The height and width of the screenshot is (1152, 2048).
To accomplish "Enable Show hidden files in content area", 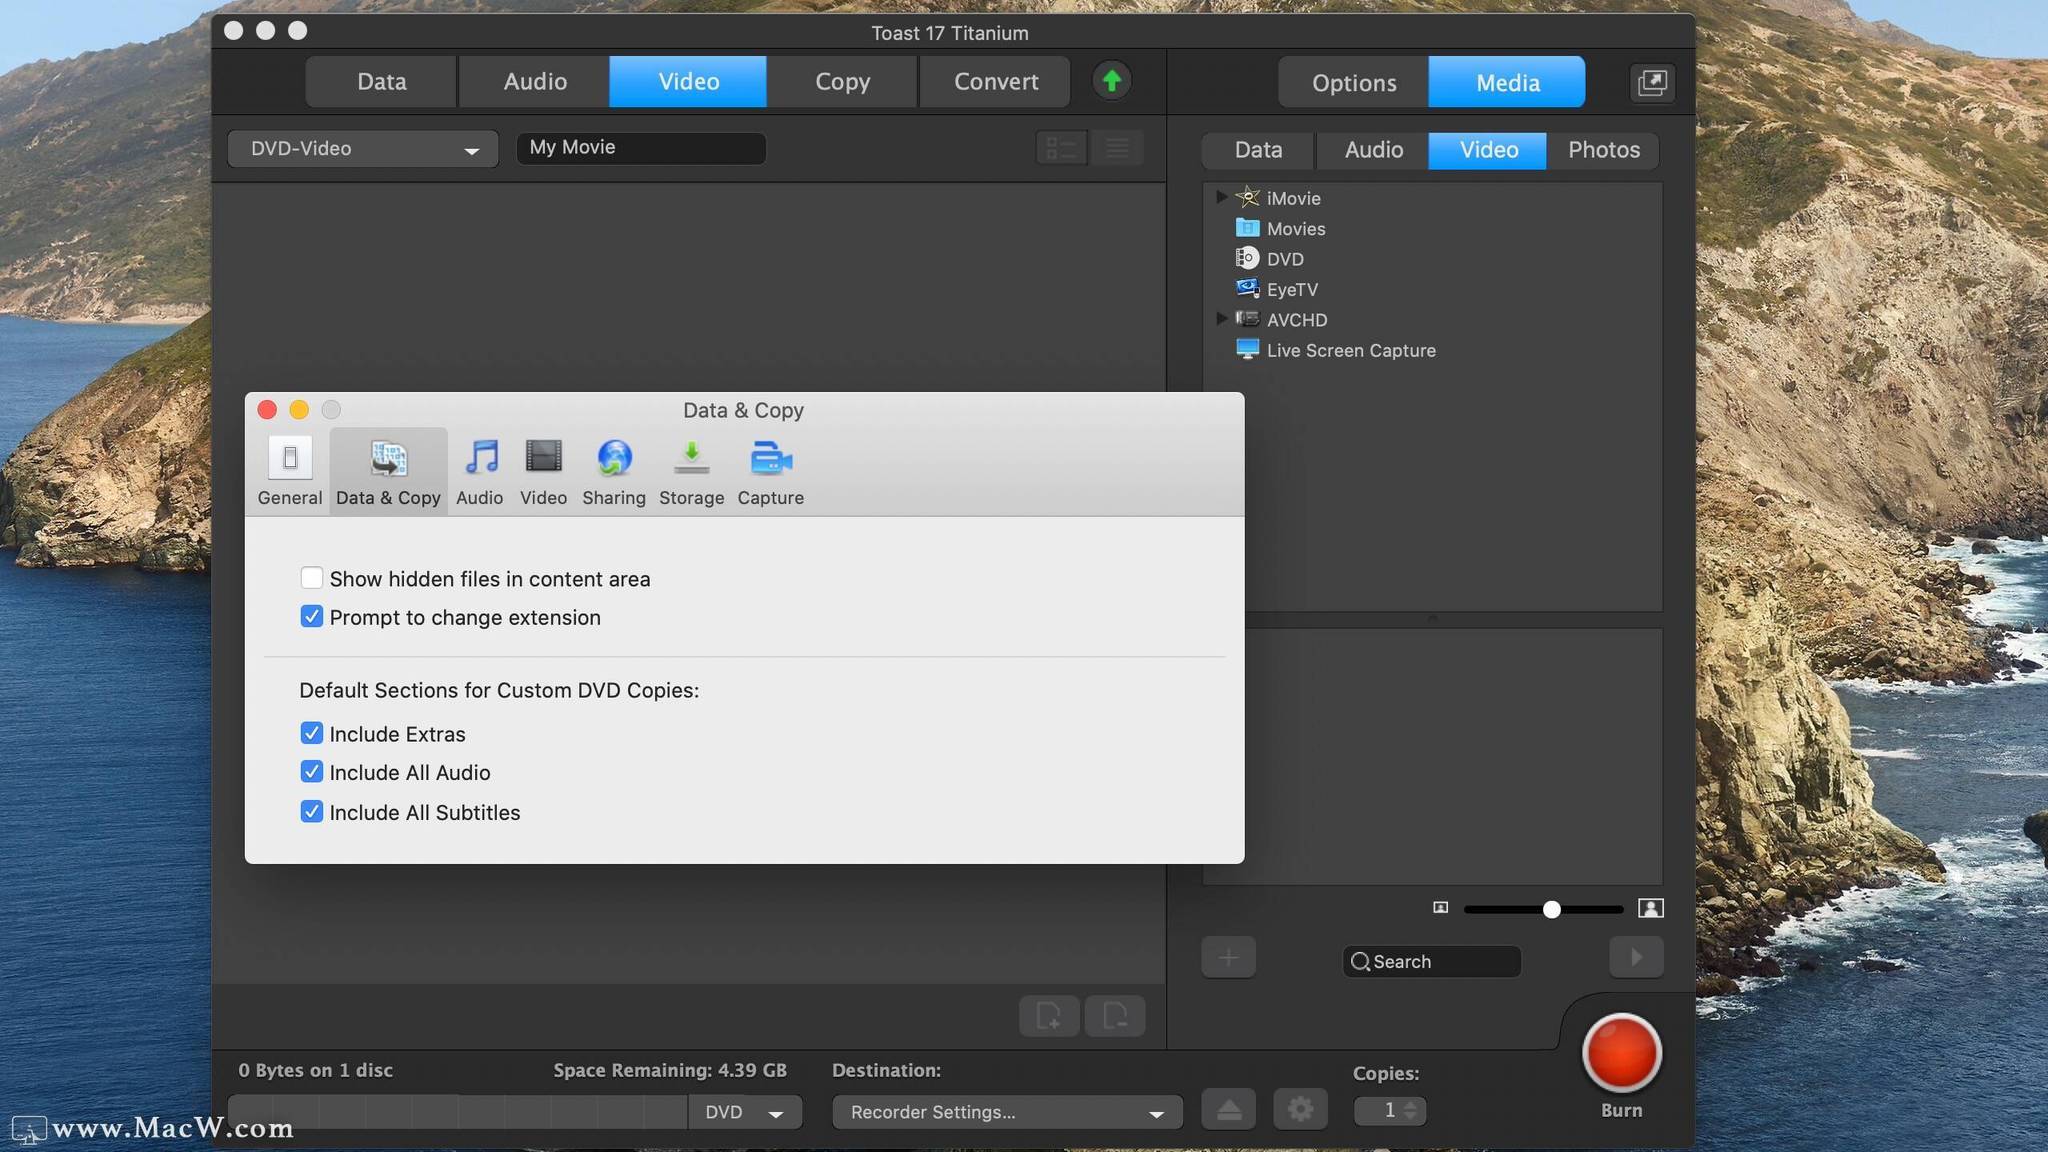I will pyautogui.click(x=312, y=578).
